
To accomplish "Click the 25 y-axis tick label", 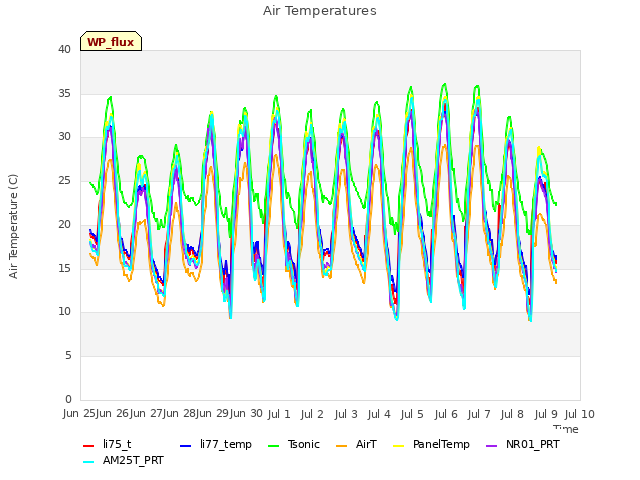I will pos(64,180).
